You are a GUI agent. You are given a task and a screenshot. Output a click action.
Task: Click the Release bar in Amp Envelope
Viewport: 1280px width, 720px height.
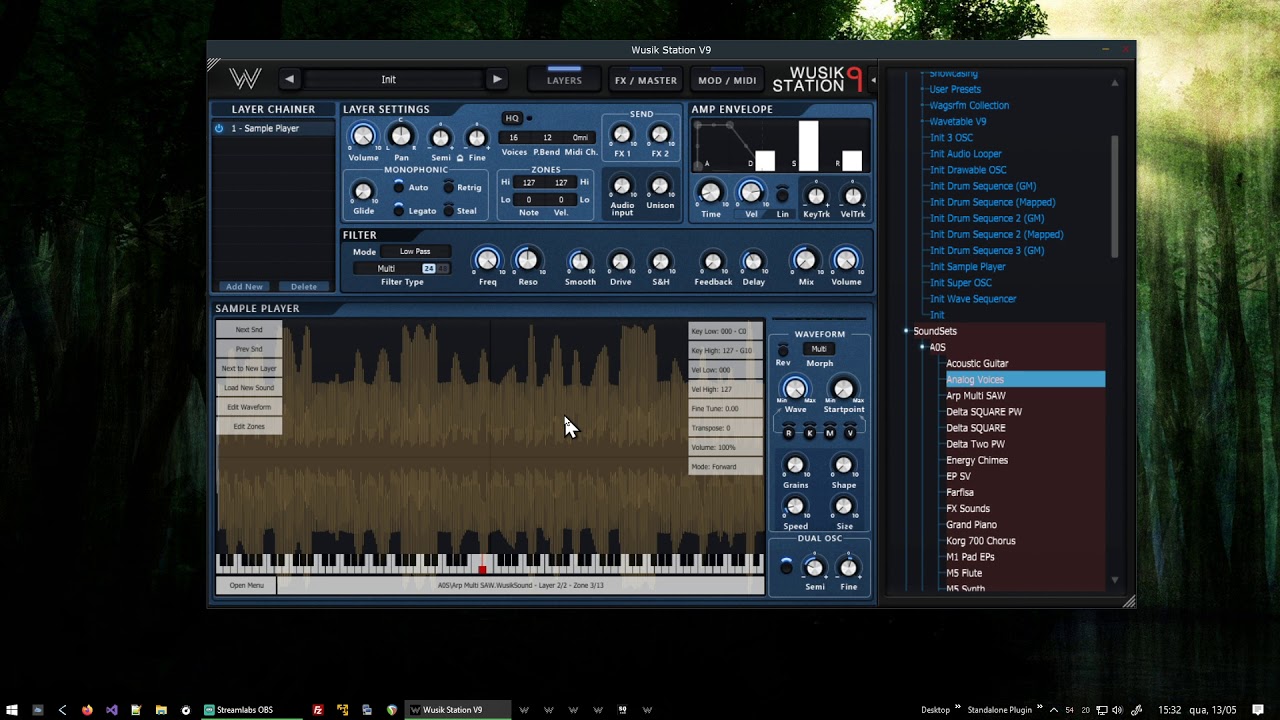[852, 161]
